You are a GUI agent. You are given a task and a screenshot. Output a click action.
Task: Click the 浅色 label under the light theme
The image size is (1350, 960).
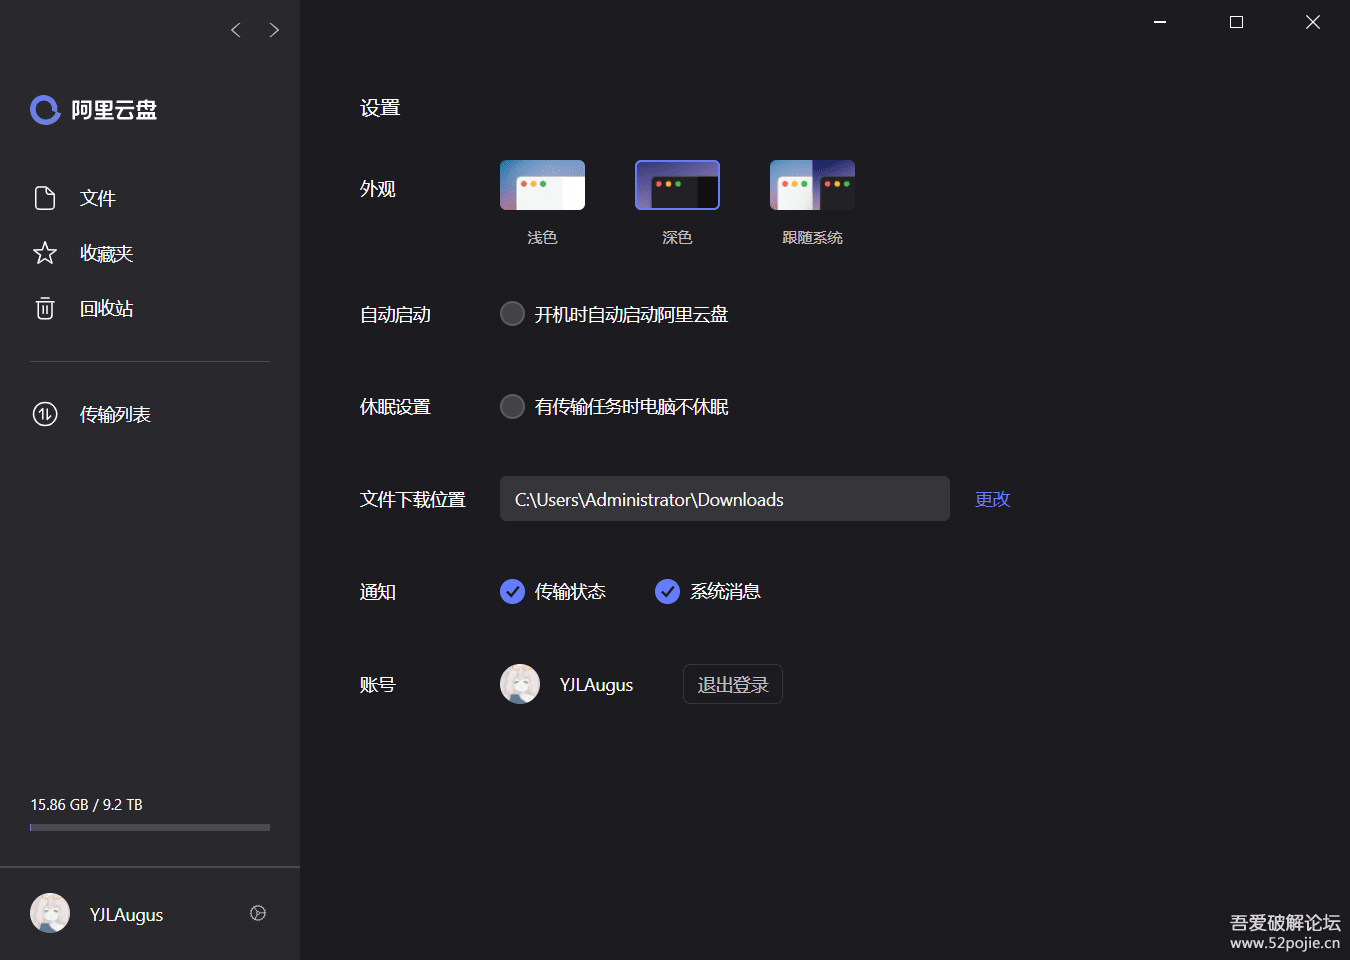[542, 238]
